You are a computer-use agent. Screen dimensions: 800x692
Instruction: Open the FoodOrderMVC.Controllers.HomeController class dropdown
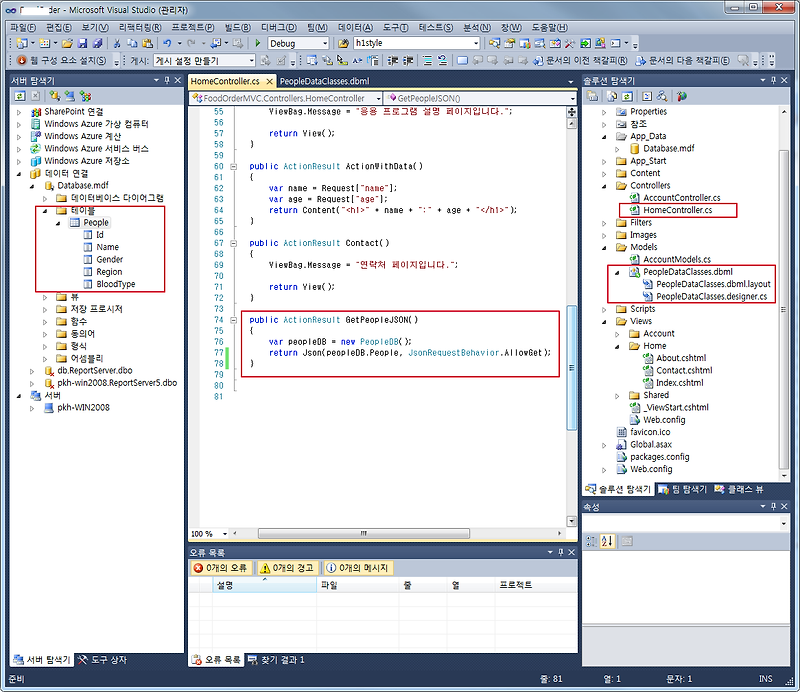[x=378, y=98]
